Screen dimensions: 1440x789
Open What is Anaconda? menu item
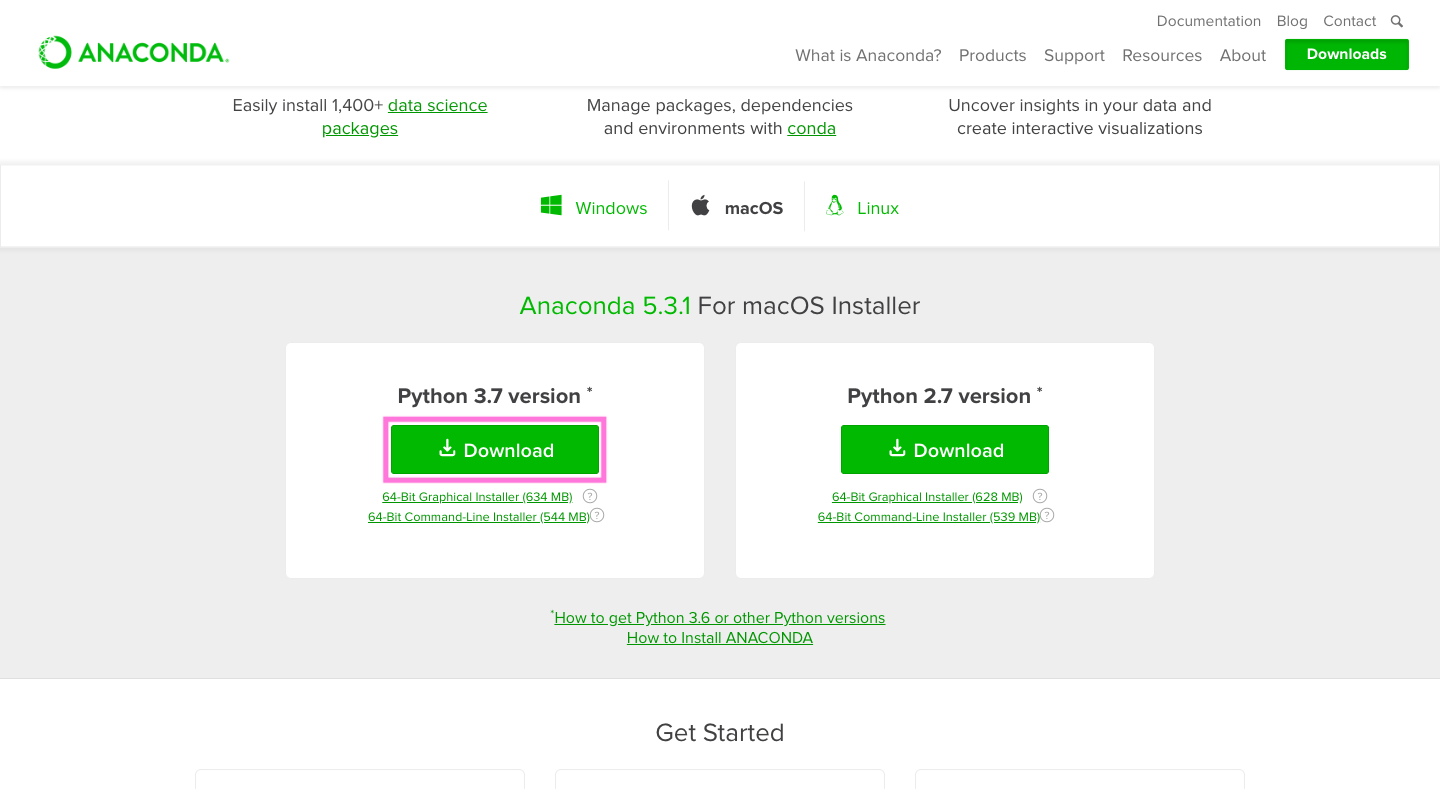(868, 55)
